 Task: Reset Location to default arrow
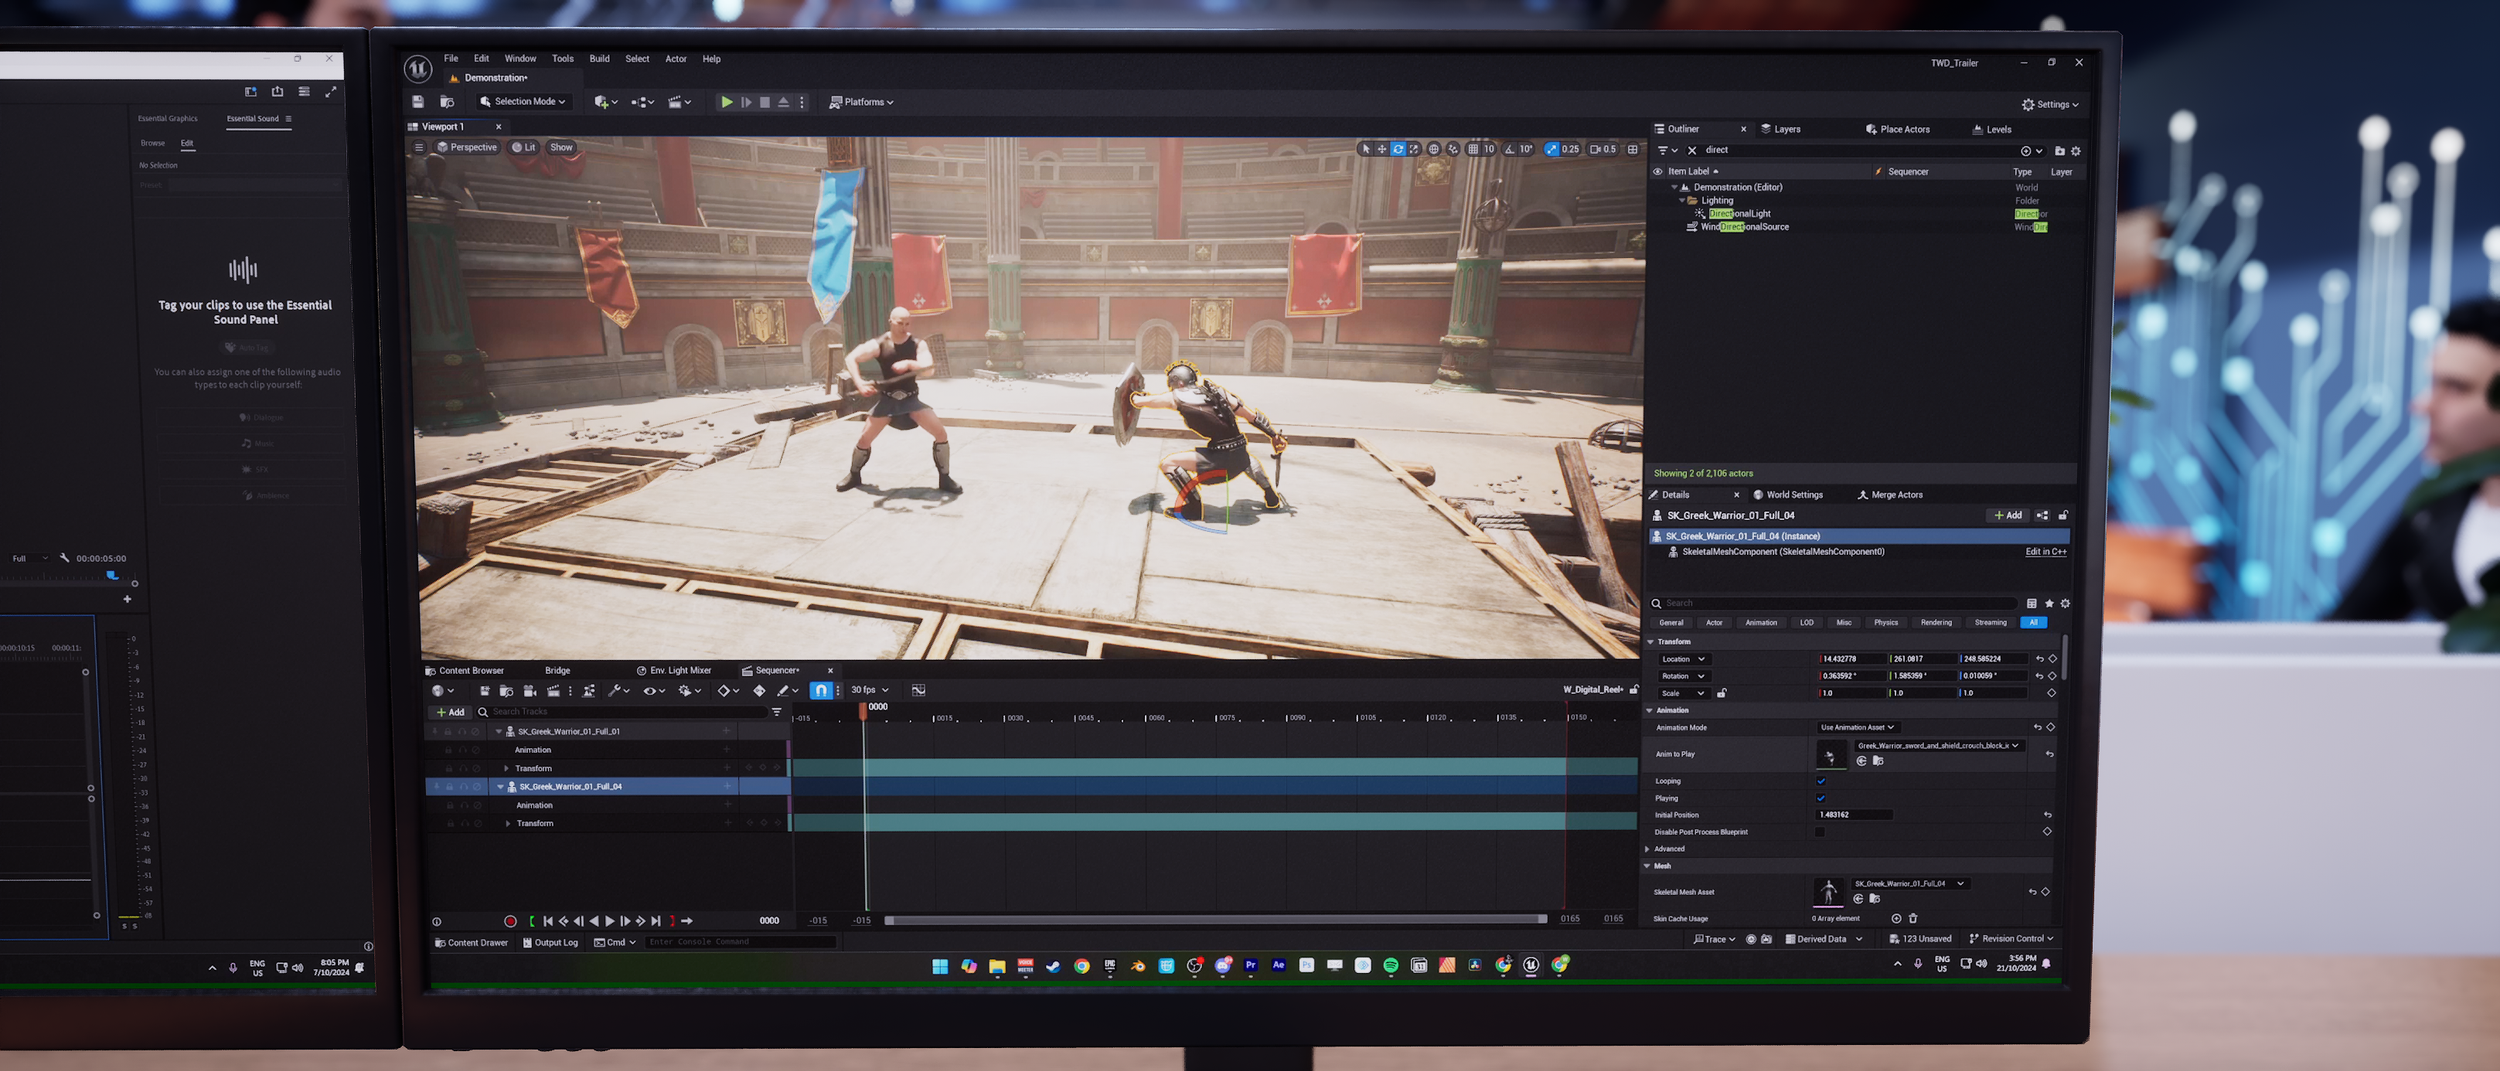point(2039,659)
